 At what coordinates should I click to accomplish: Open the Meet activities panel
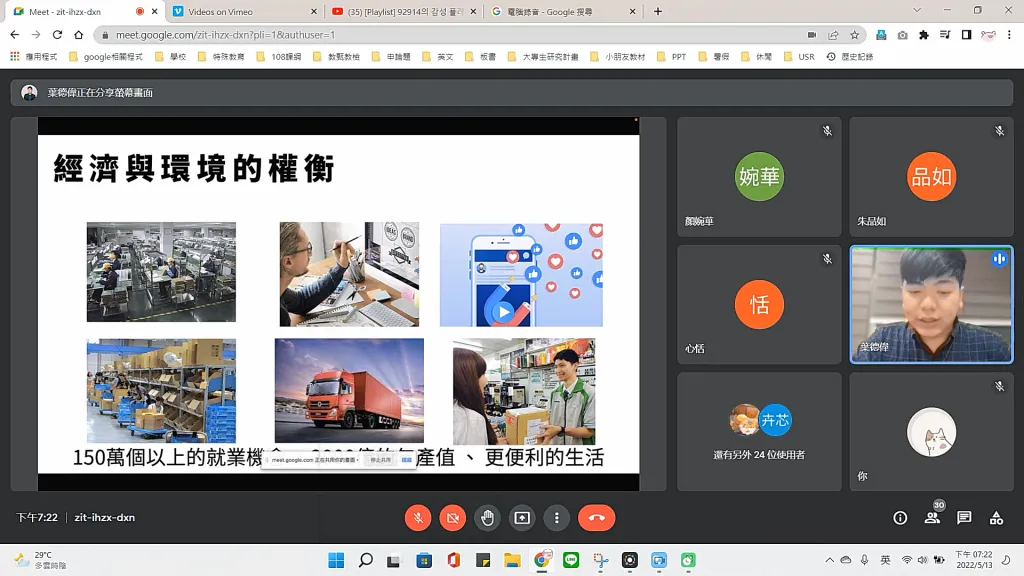[996, 517]
